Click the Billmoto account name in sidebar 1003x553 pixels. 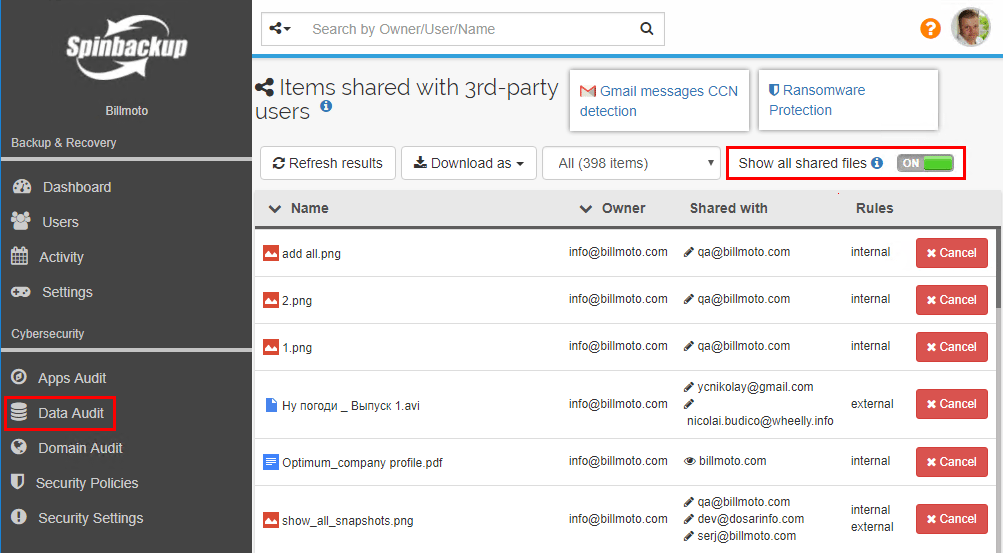[x=127, y=111]
